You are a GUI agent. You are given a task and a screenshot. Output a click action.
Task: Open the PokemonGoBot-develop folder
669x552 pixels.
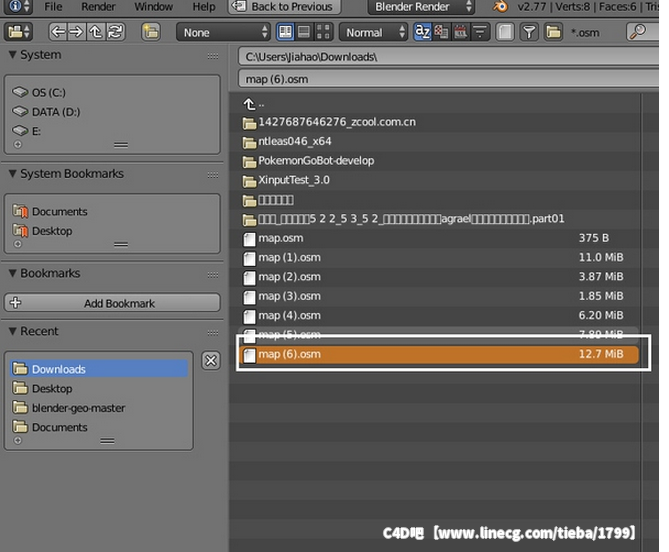pyautogui.click(x=439, y=161)
